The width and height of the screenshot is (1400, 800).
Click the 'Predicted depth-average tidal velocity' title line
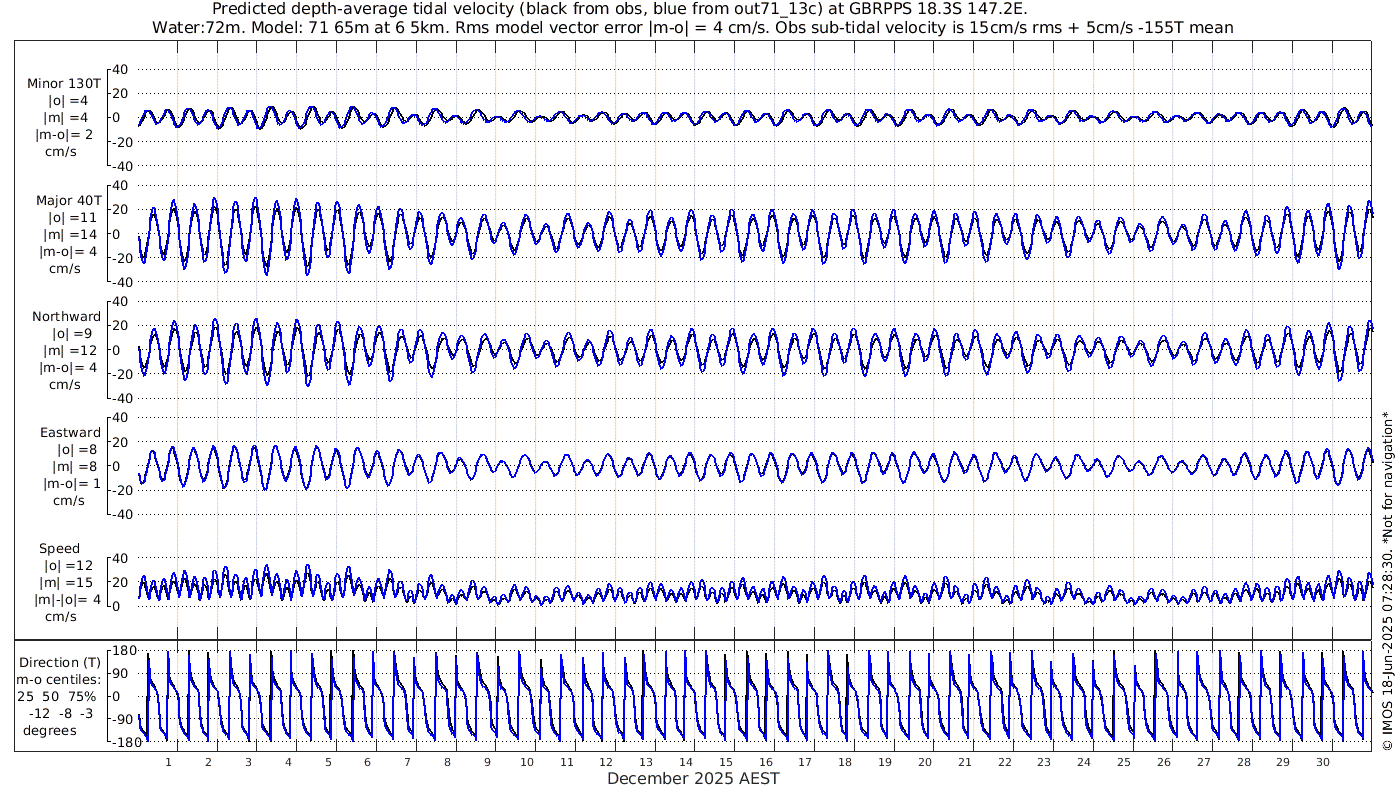click(620, 9)
